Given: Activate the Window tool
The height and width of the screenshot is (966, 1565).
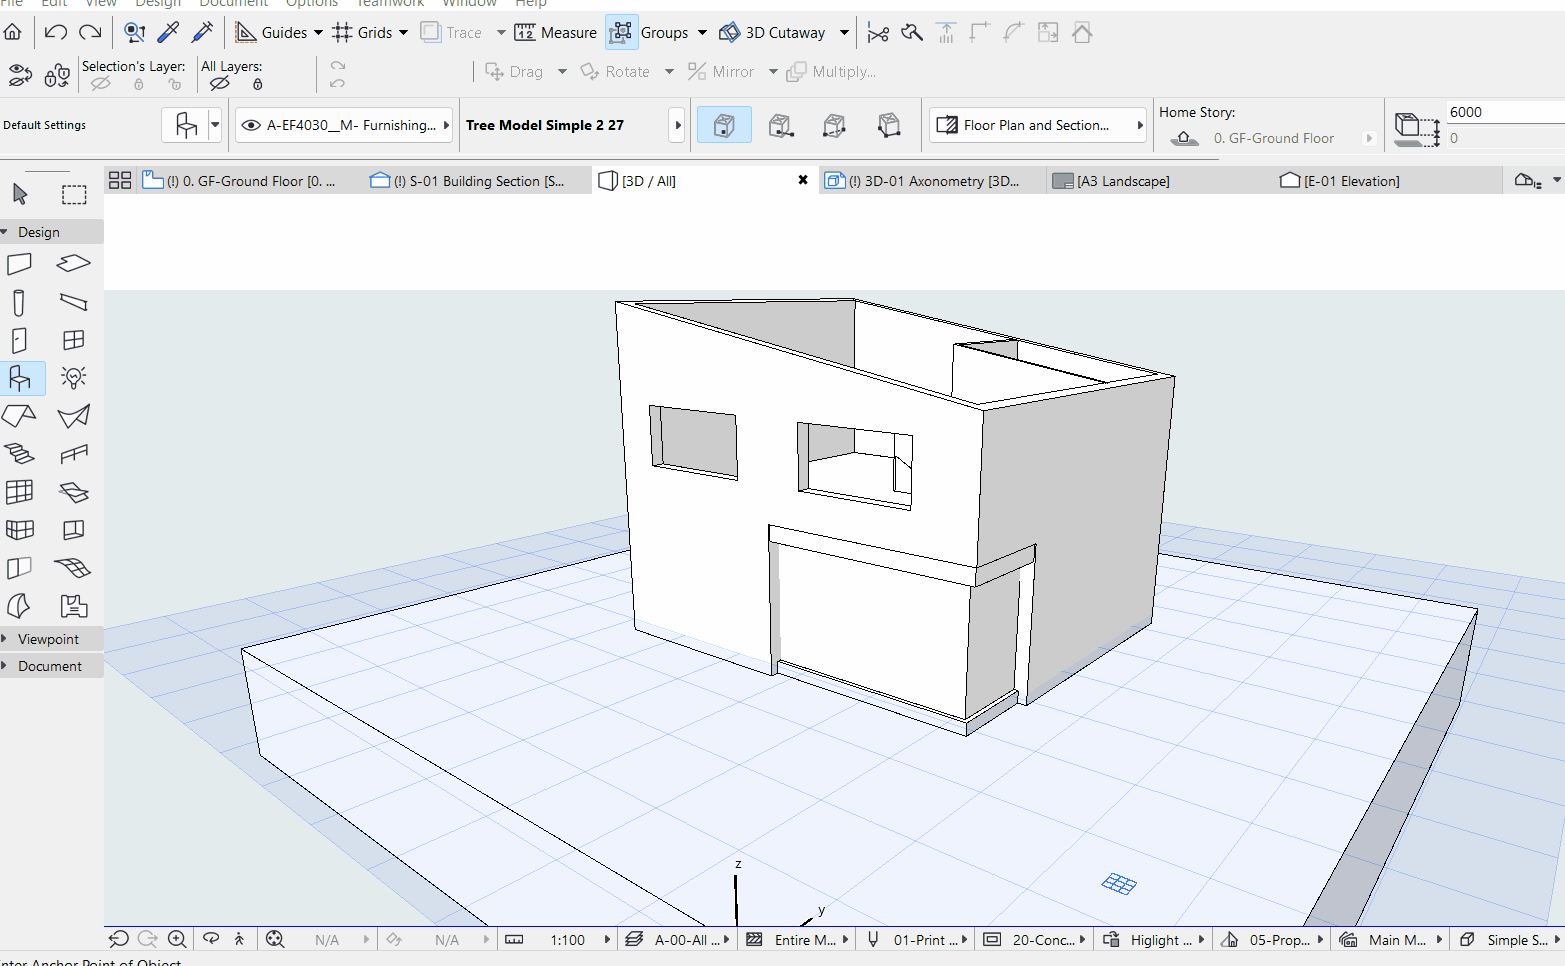Looking at the screenshot, I should [74, 340].
